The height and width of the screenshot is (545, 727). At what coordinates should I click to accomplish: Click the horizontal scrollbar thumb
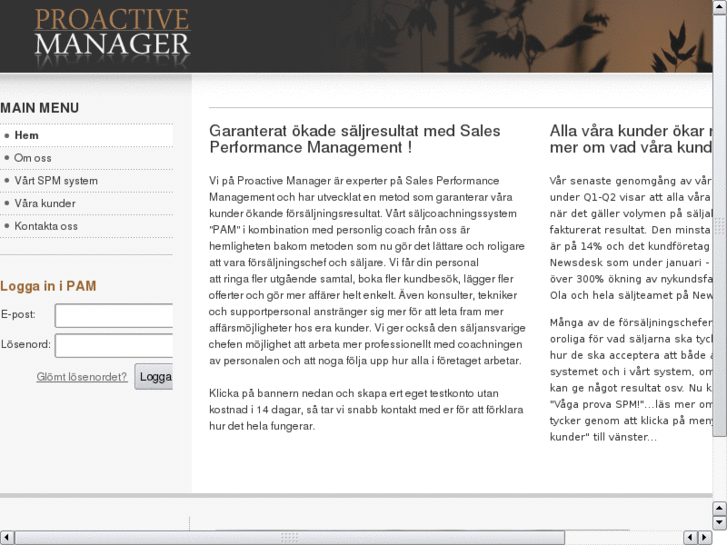pyautogui.click(x=290, y=538)
